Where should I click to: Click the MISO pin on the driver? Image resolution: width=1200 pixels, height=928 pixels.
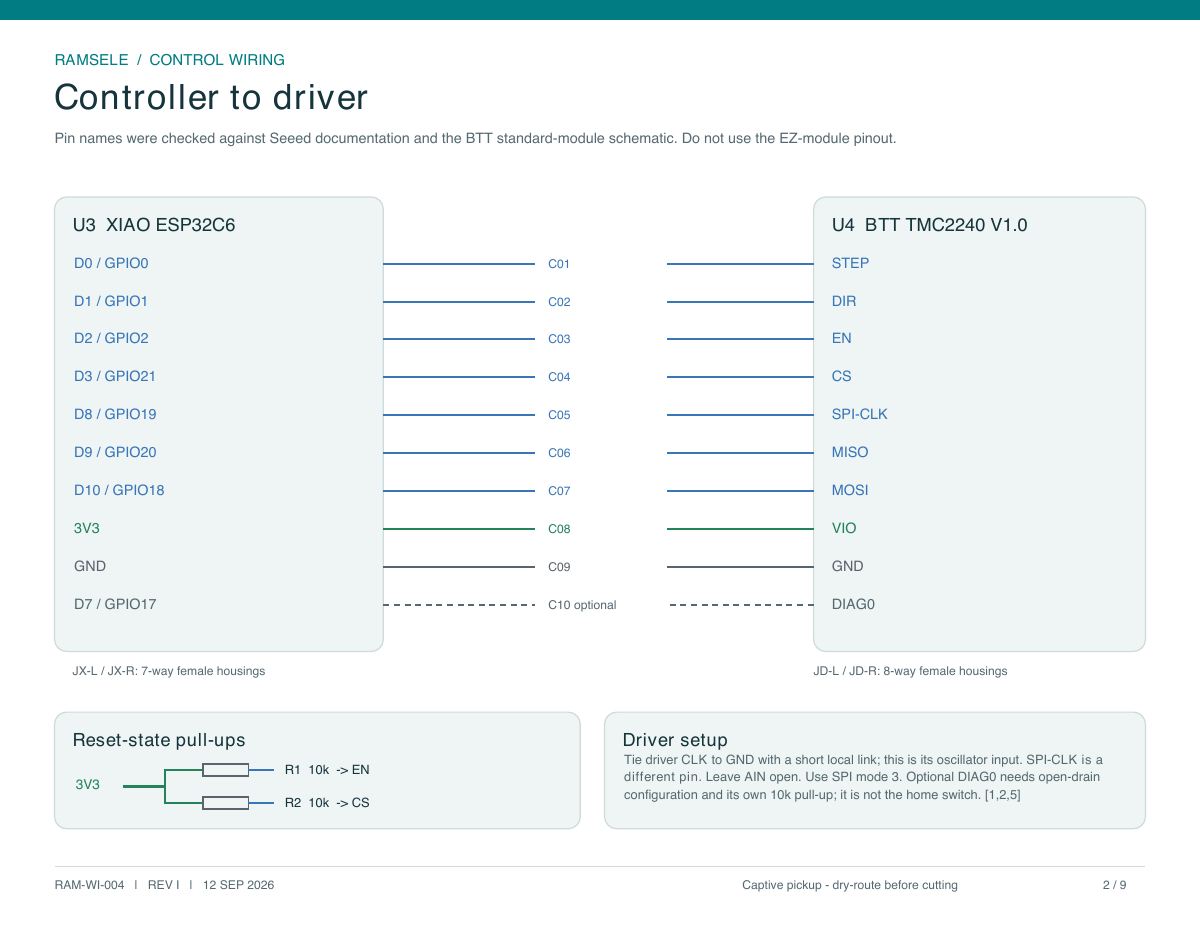850,452
